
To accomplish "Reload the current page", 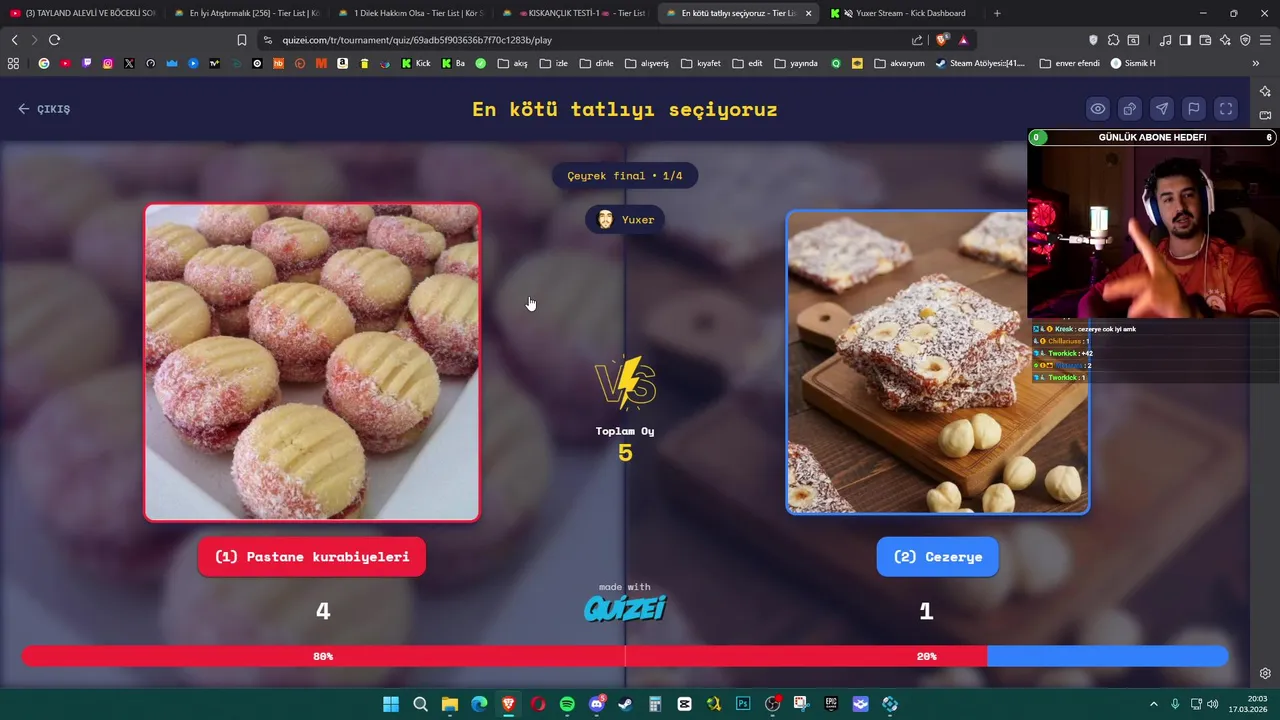I will pos(54,40).
